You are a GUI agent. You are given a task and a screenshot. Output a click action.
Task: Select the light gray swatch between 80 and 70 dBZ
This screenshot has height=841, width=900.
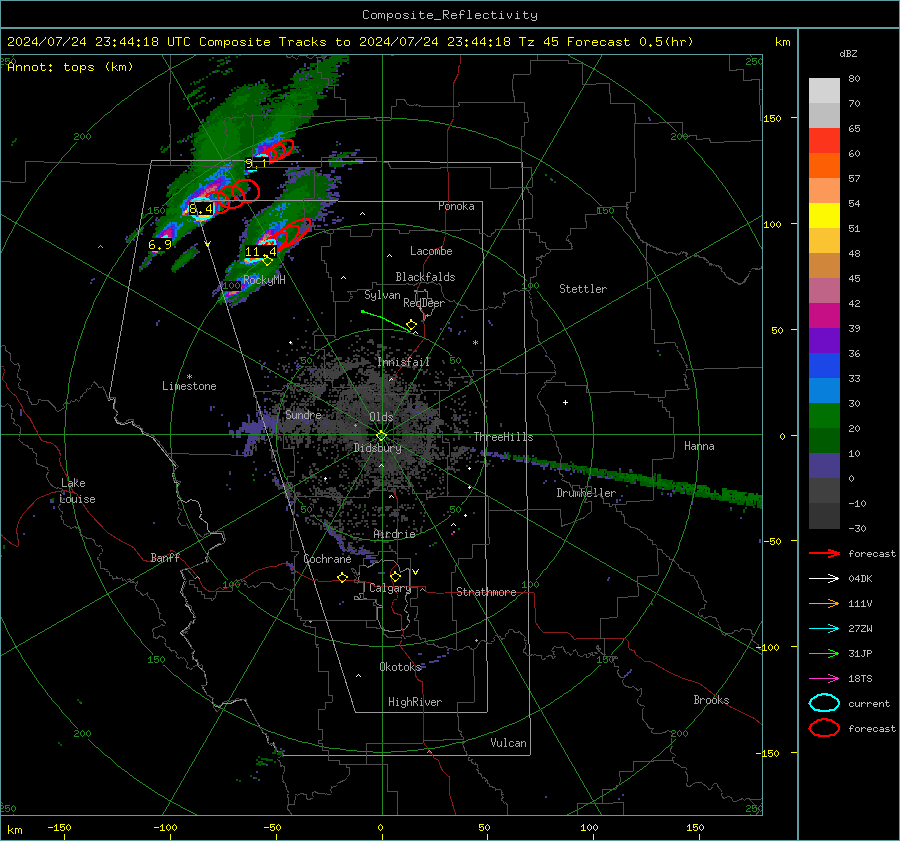click(824, 91)
